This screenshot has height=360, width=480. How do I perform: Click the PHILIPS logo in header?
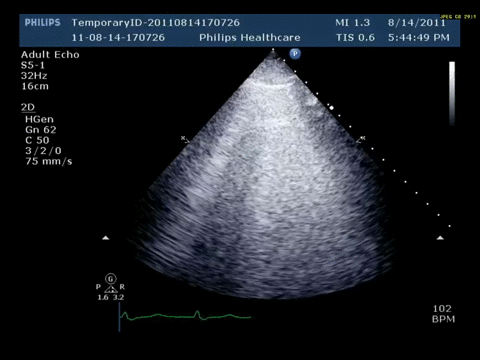coord(43,23)
